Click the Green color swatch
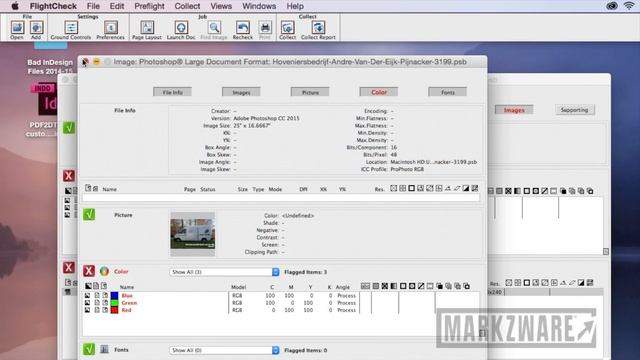The image size is (640, 360). 115,303
